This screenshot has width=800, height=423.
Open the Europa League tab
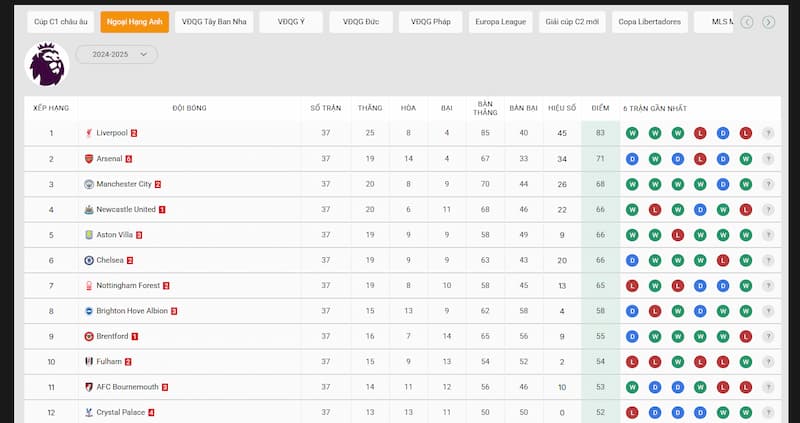point(501,22)
